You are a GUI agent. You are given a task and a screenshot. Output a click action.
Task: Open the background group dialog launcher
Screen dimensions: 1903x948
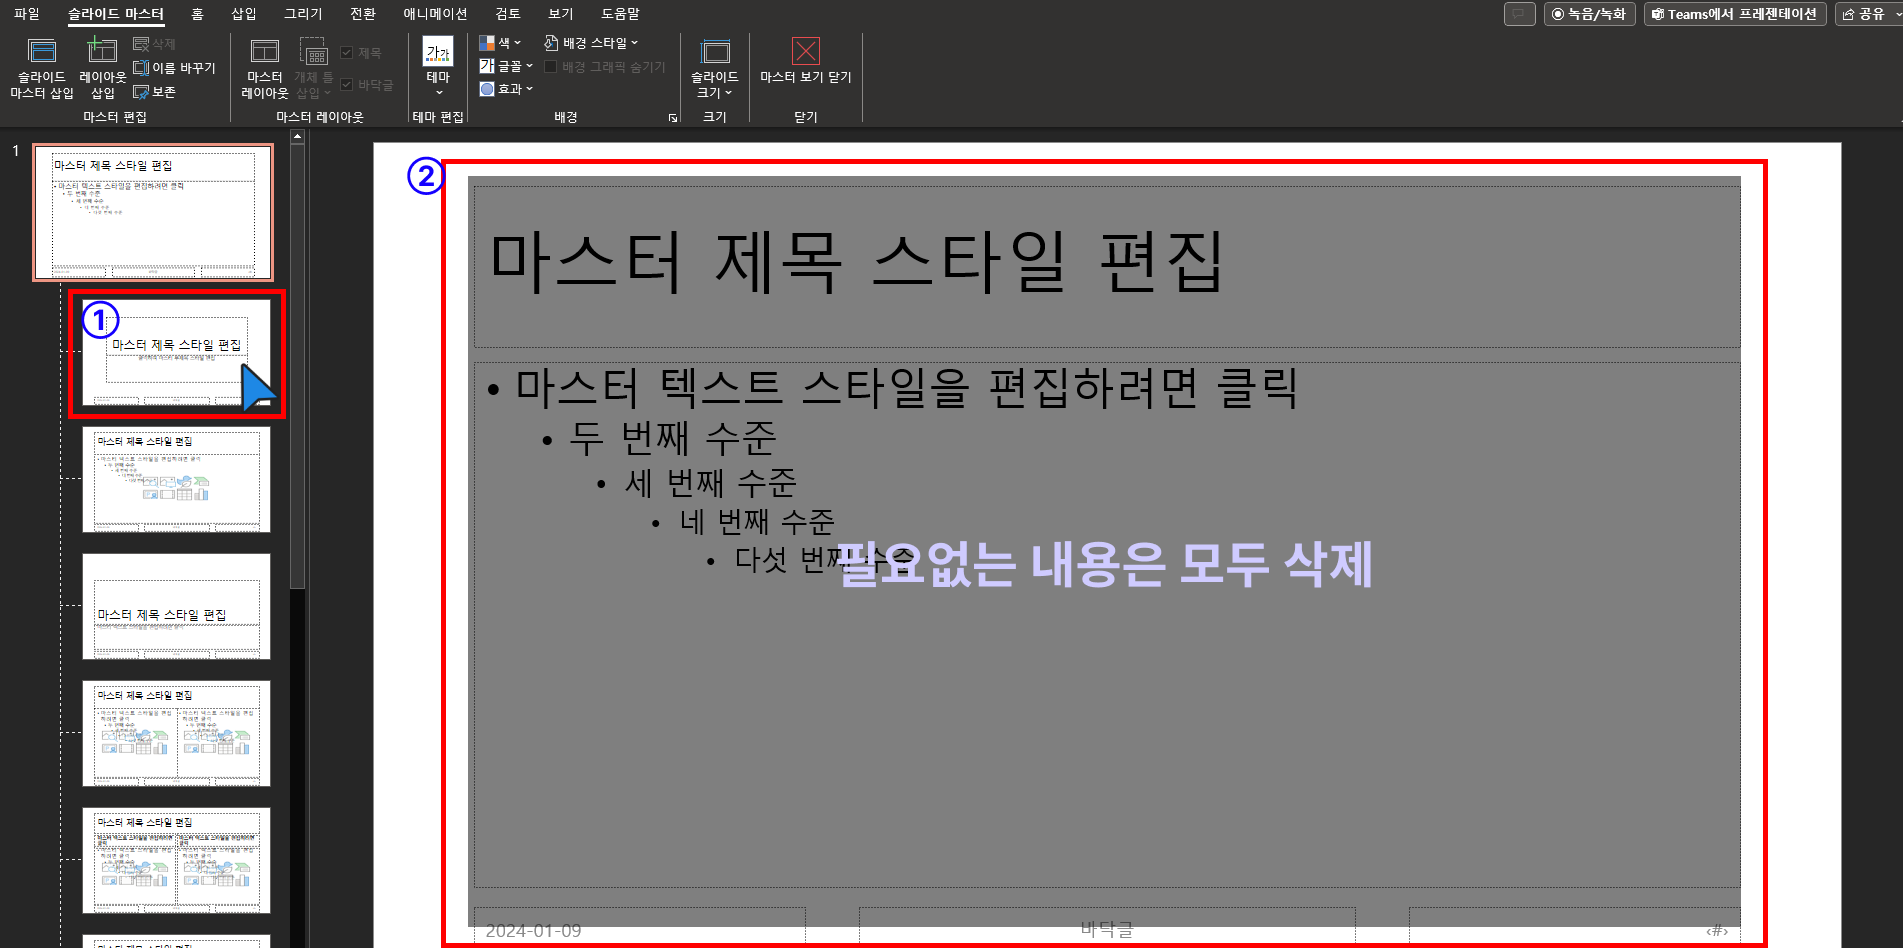(x=673, y=118)
